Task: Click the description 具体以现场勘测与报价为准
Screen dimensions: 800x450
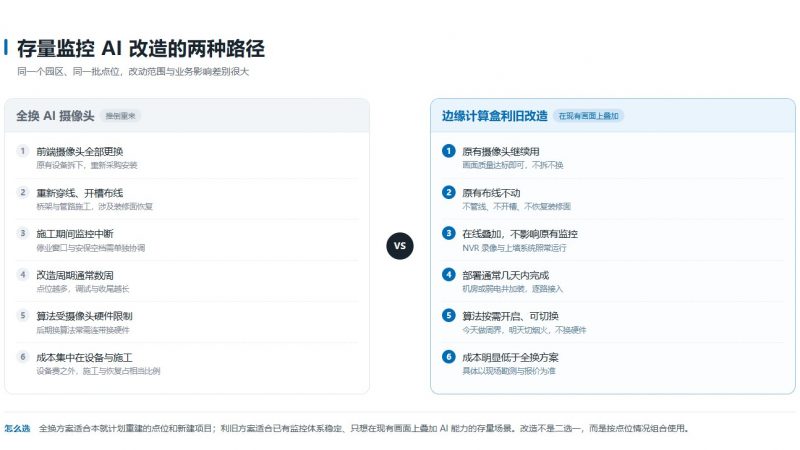Action: [509, 371]
